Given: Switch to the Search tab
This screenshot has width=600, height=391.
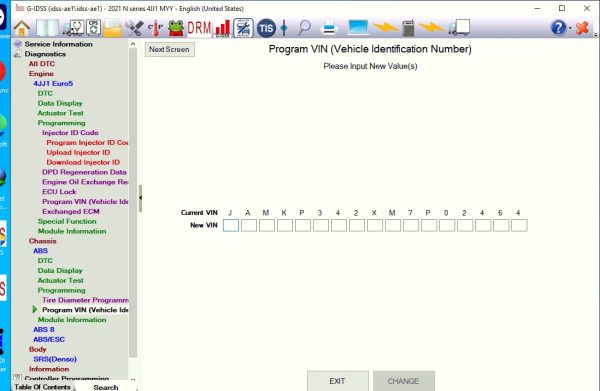Looking at the screenshot, I should [x=106, y=387].
